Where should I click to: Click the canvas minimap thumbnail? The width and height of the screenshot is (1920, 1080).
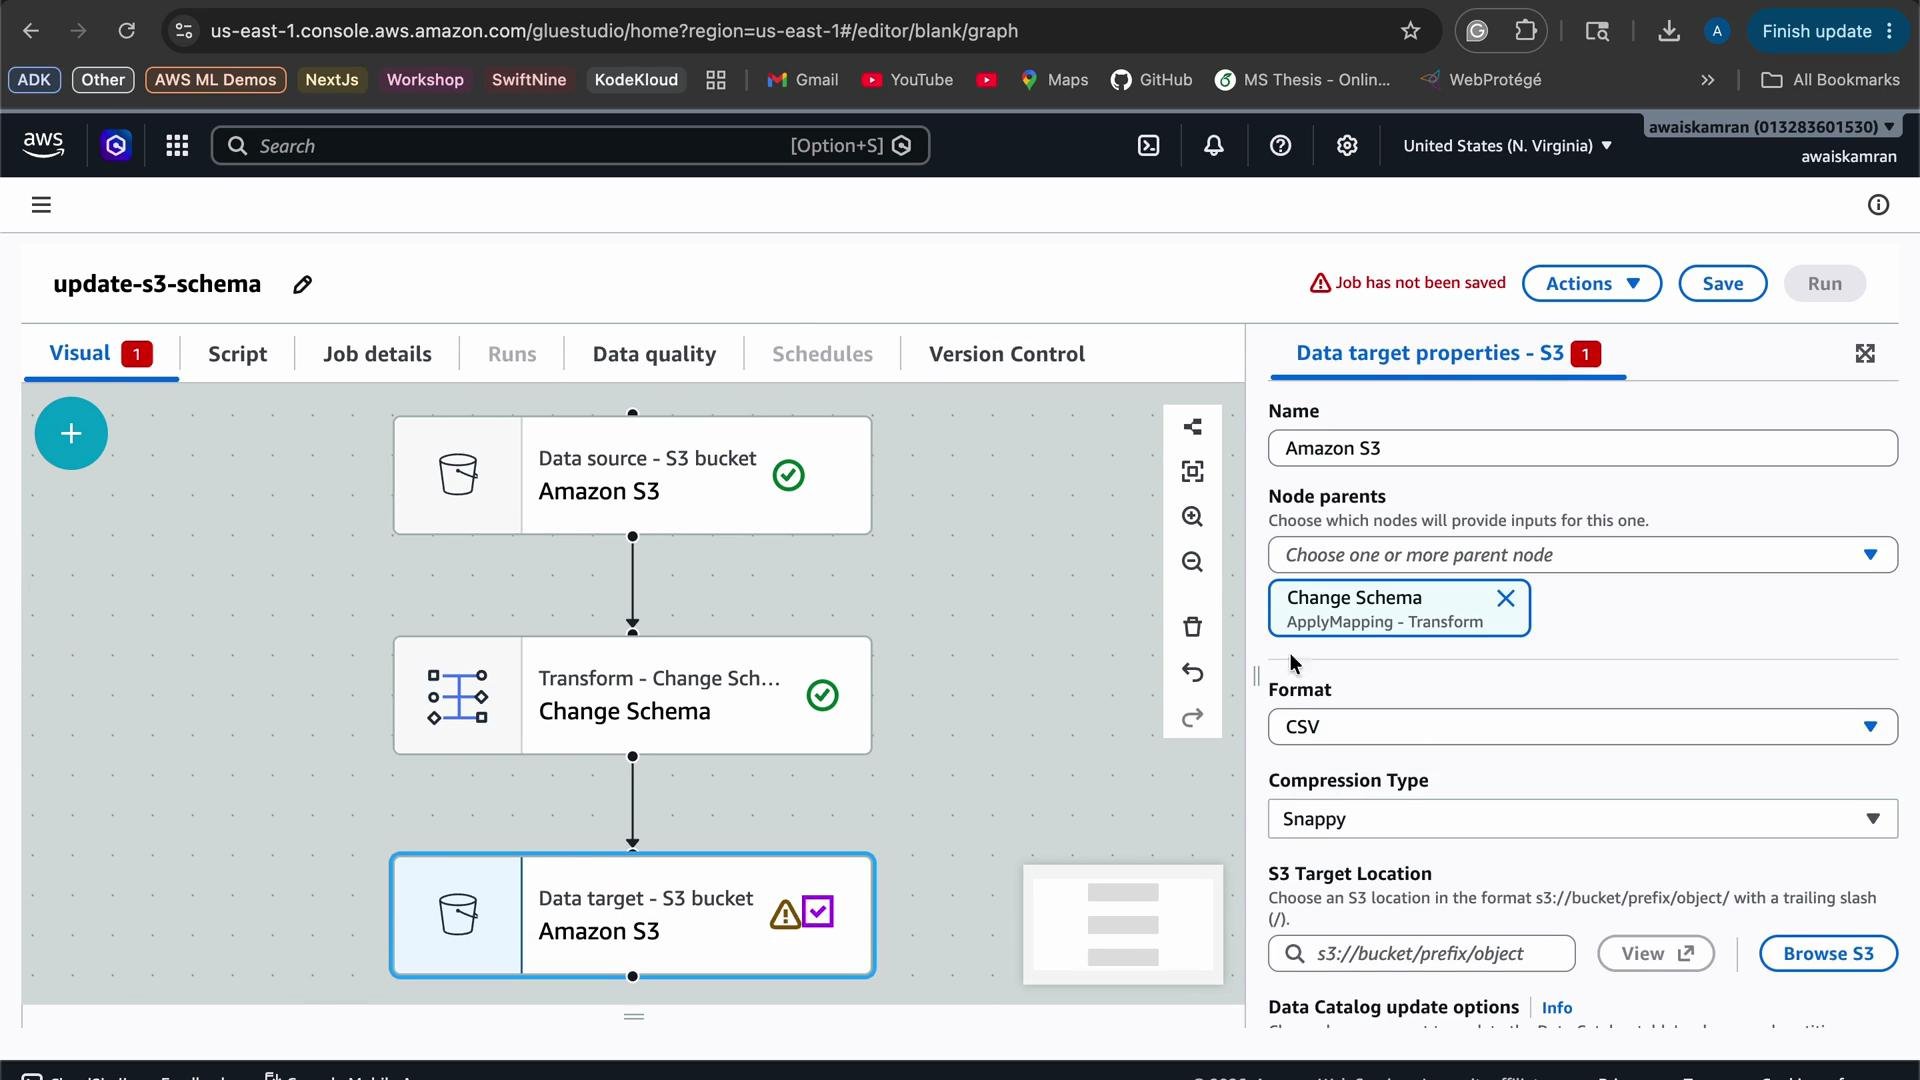click(1122, 926)
